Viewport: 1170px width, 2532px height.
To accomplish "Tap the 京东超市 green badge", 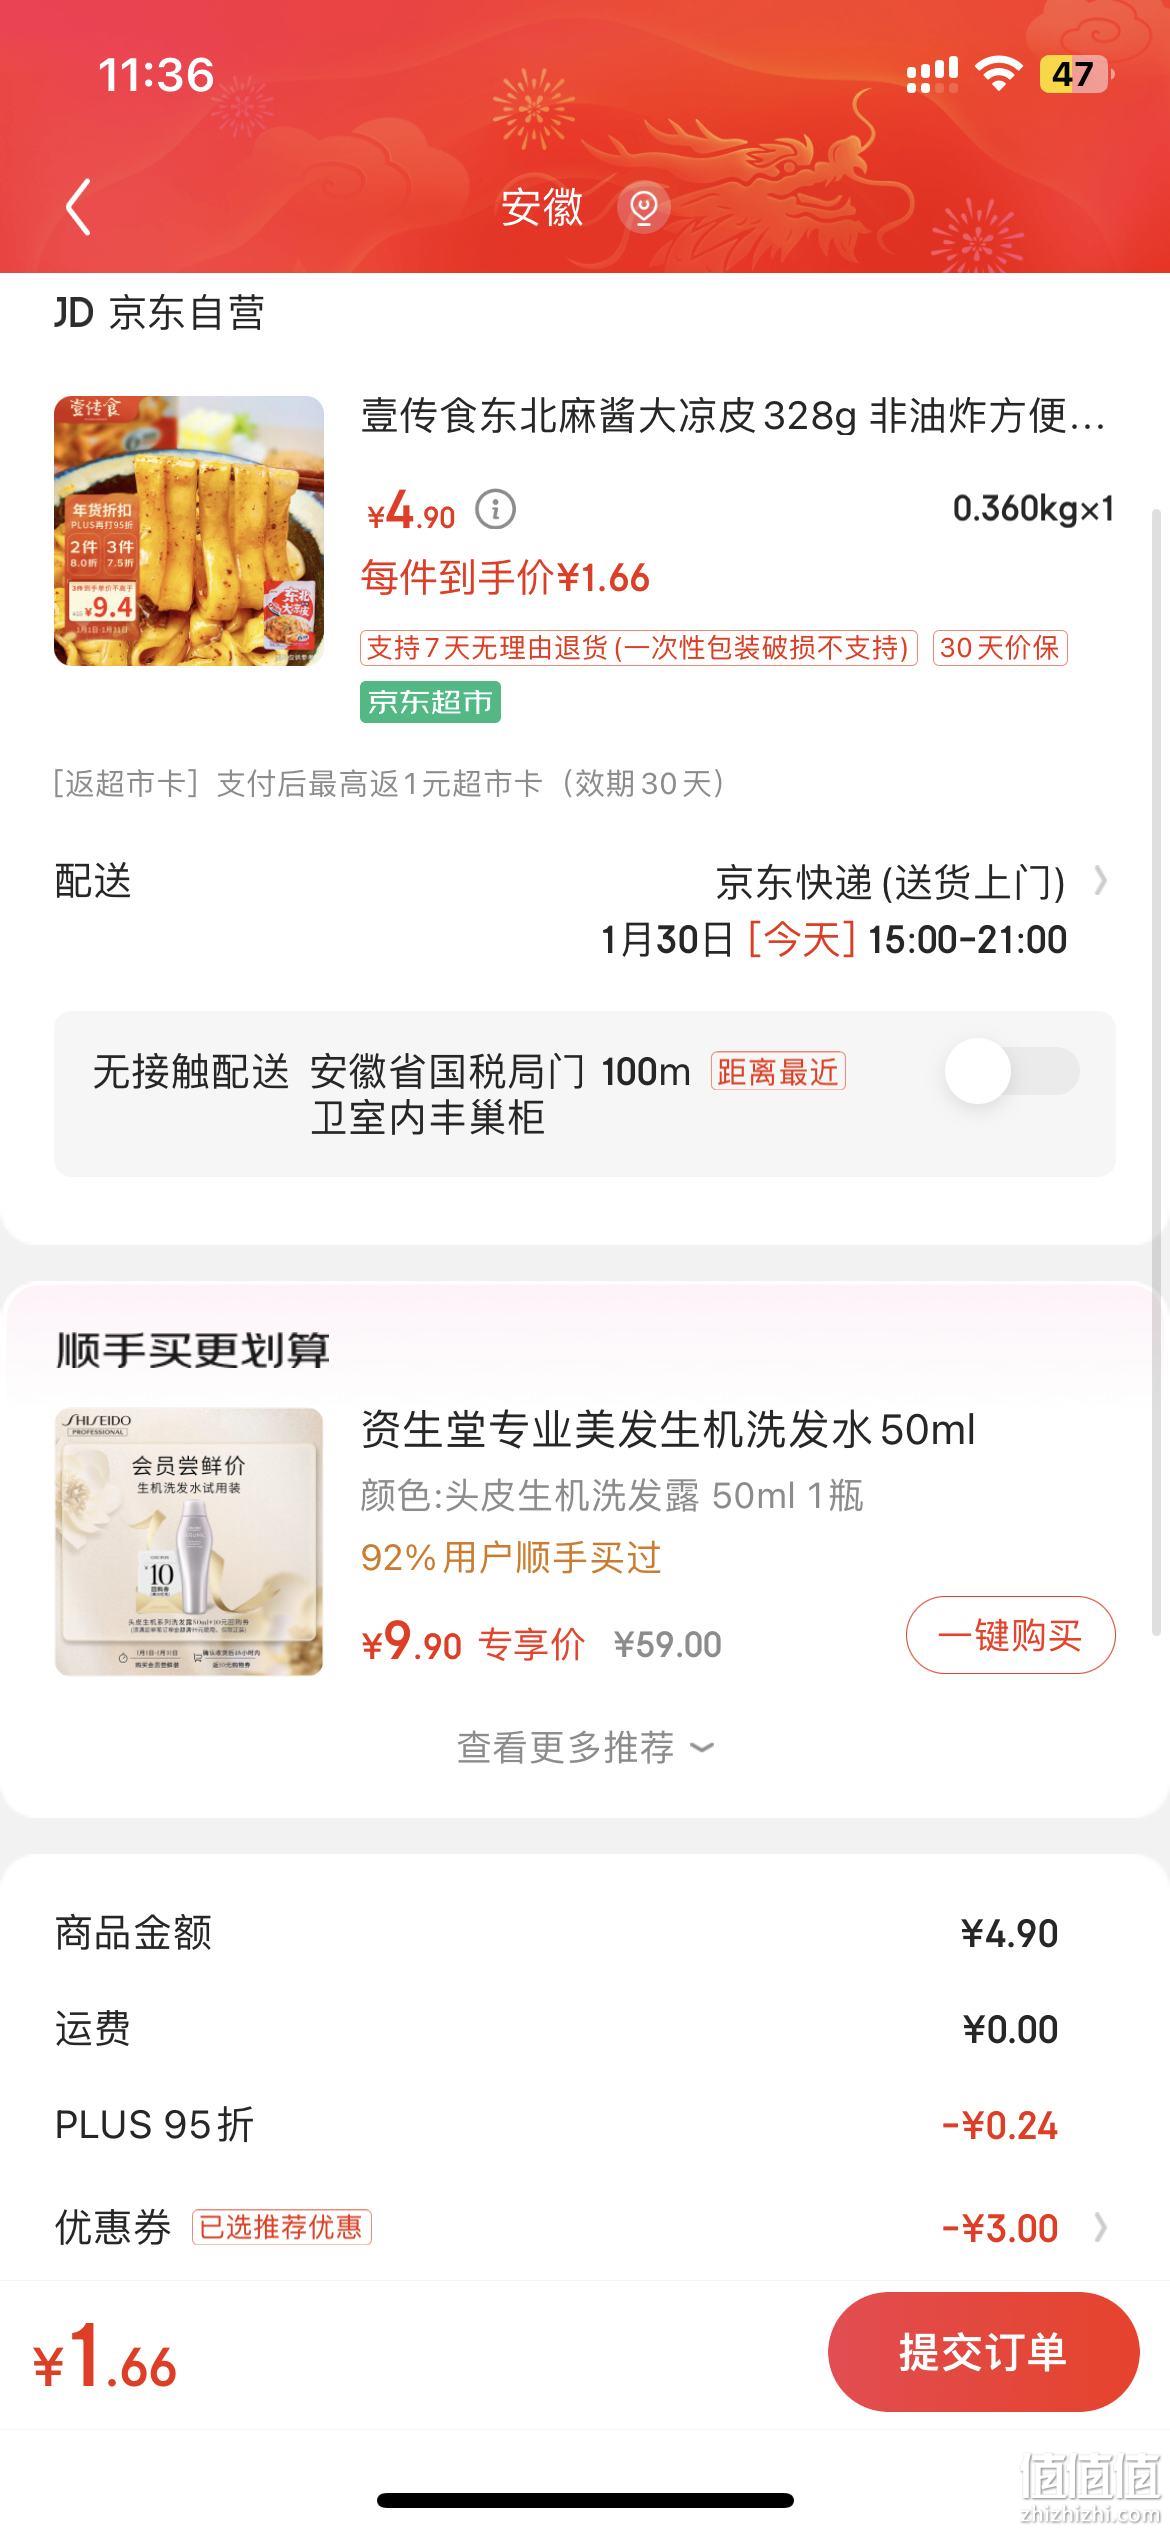I will [x=430, y=702].
